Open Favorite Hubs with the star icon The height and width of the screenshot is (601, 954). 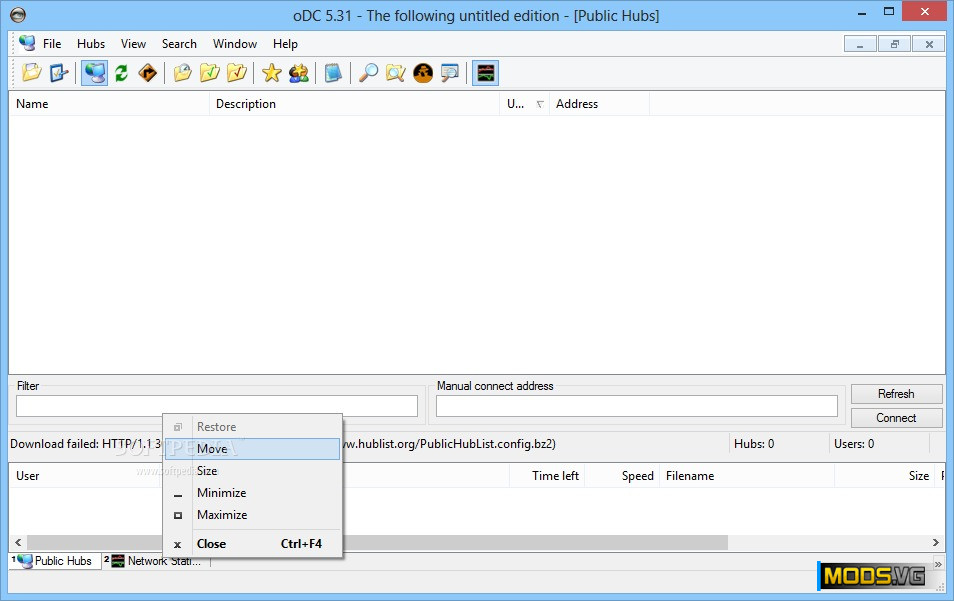(271, 72)
